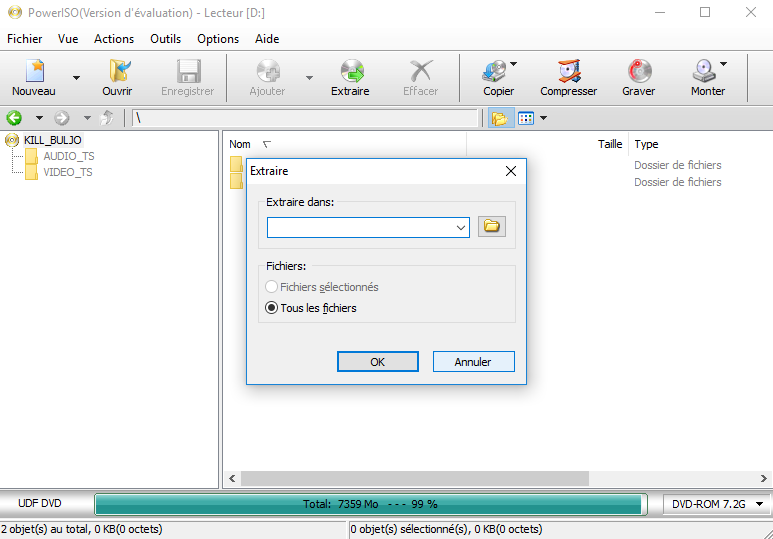
Task: Open the Outils menu
Action: click(166, 39)
